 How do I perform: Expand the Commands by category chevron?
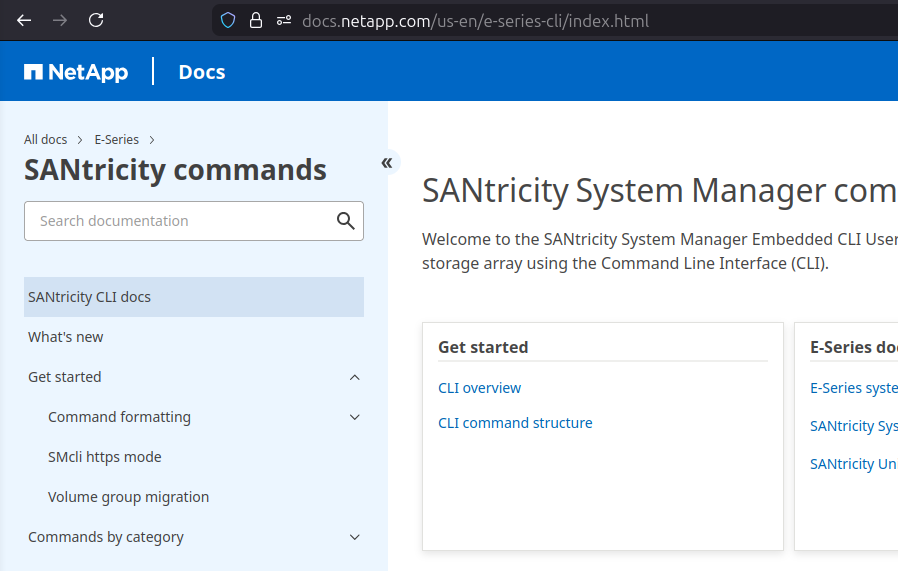point(355,537)
